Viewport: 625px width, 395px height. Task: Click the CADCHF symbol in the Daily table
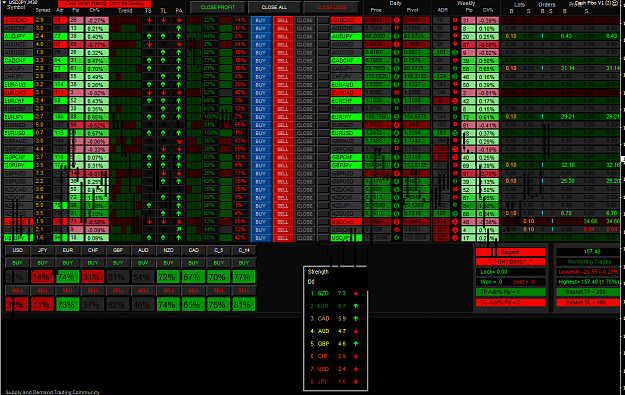(x=346, y=61)
